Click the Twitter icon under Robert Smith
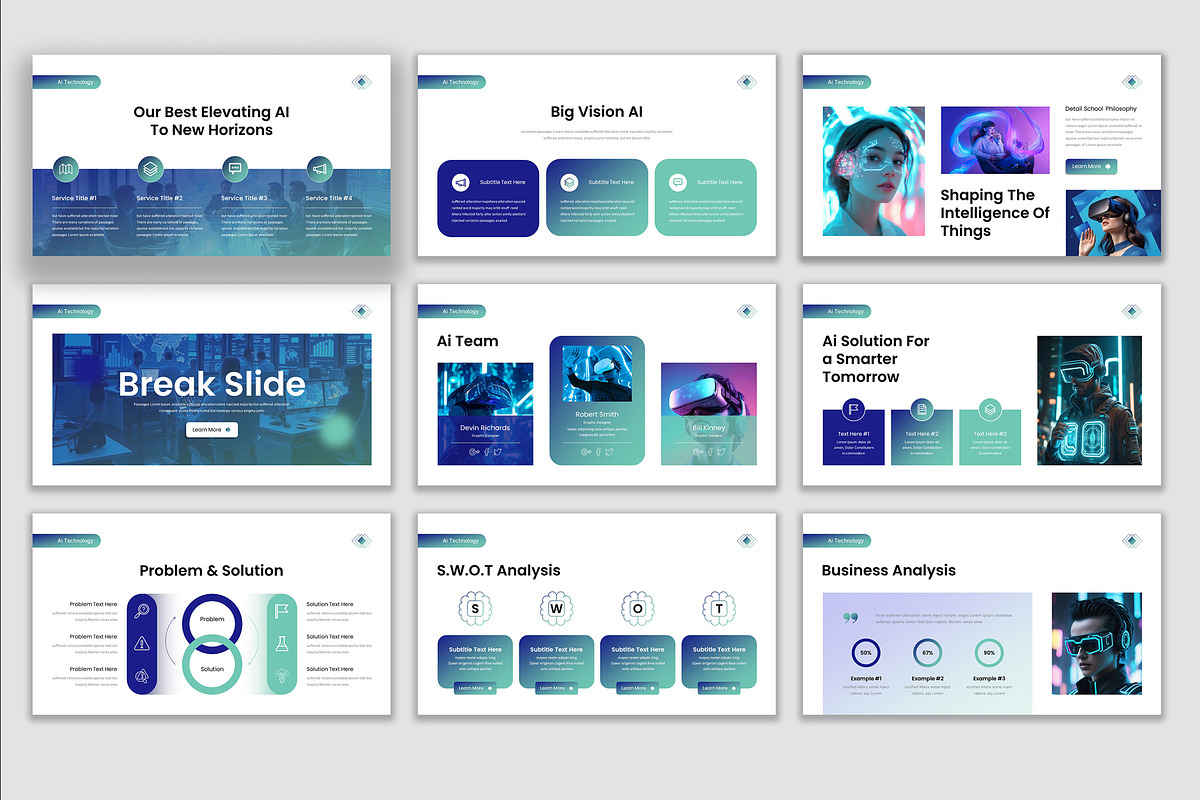Screen dimensions: 1200x800 610,452
